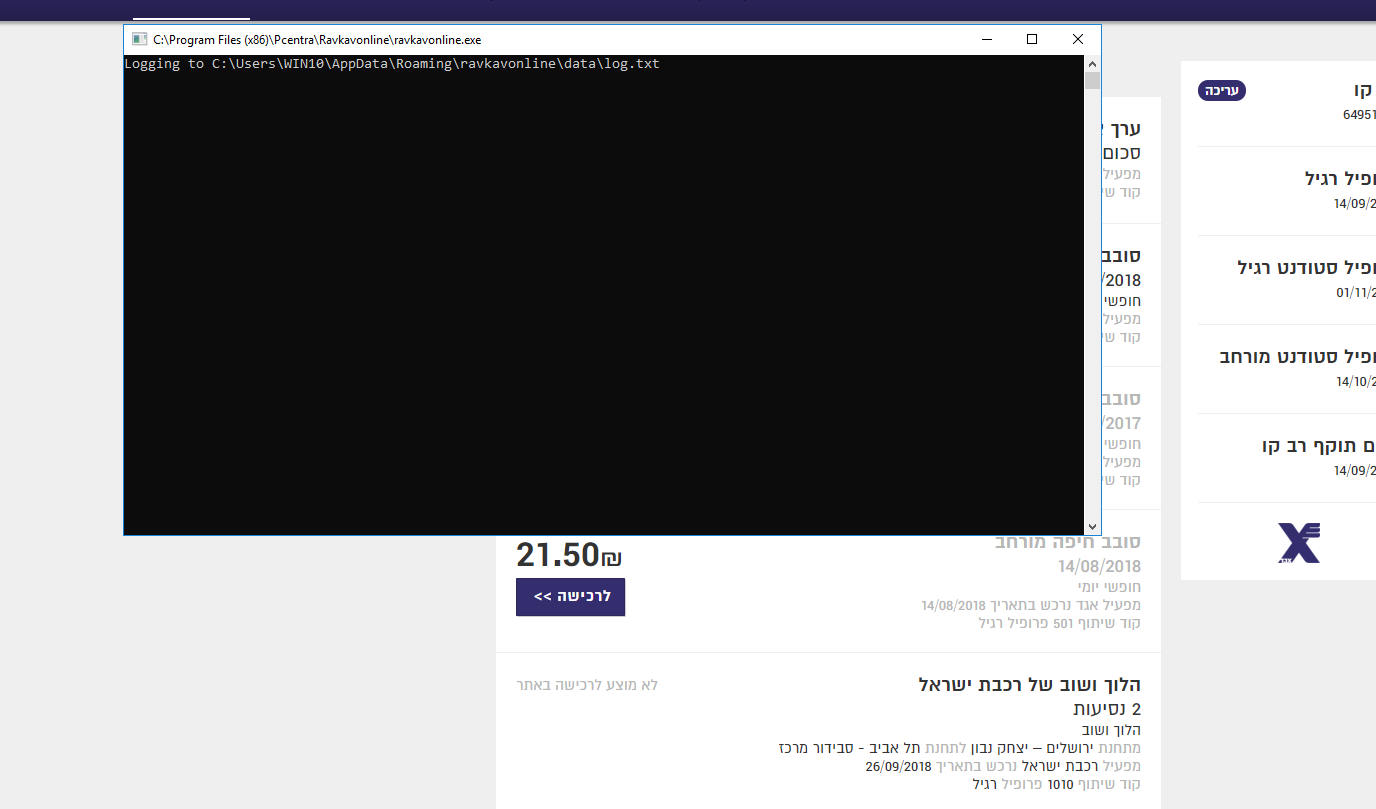The width and height of the screenshot is (1376, 809).
Task: Click the Egged X logo in sidebar
Action: (x=1299, y=542)
